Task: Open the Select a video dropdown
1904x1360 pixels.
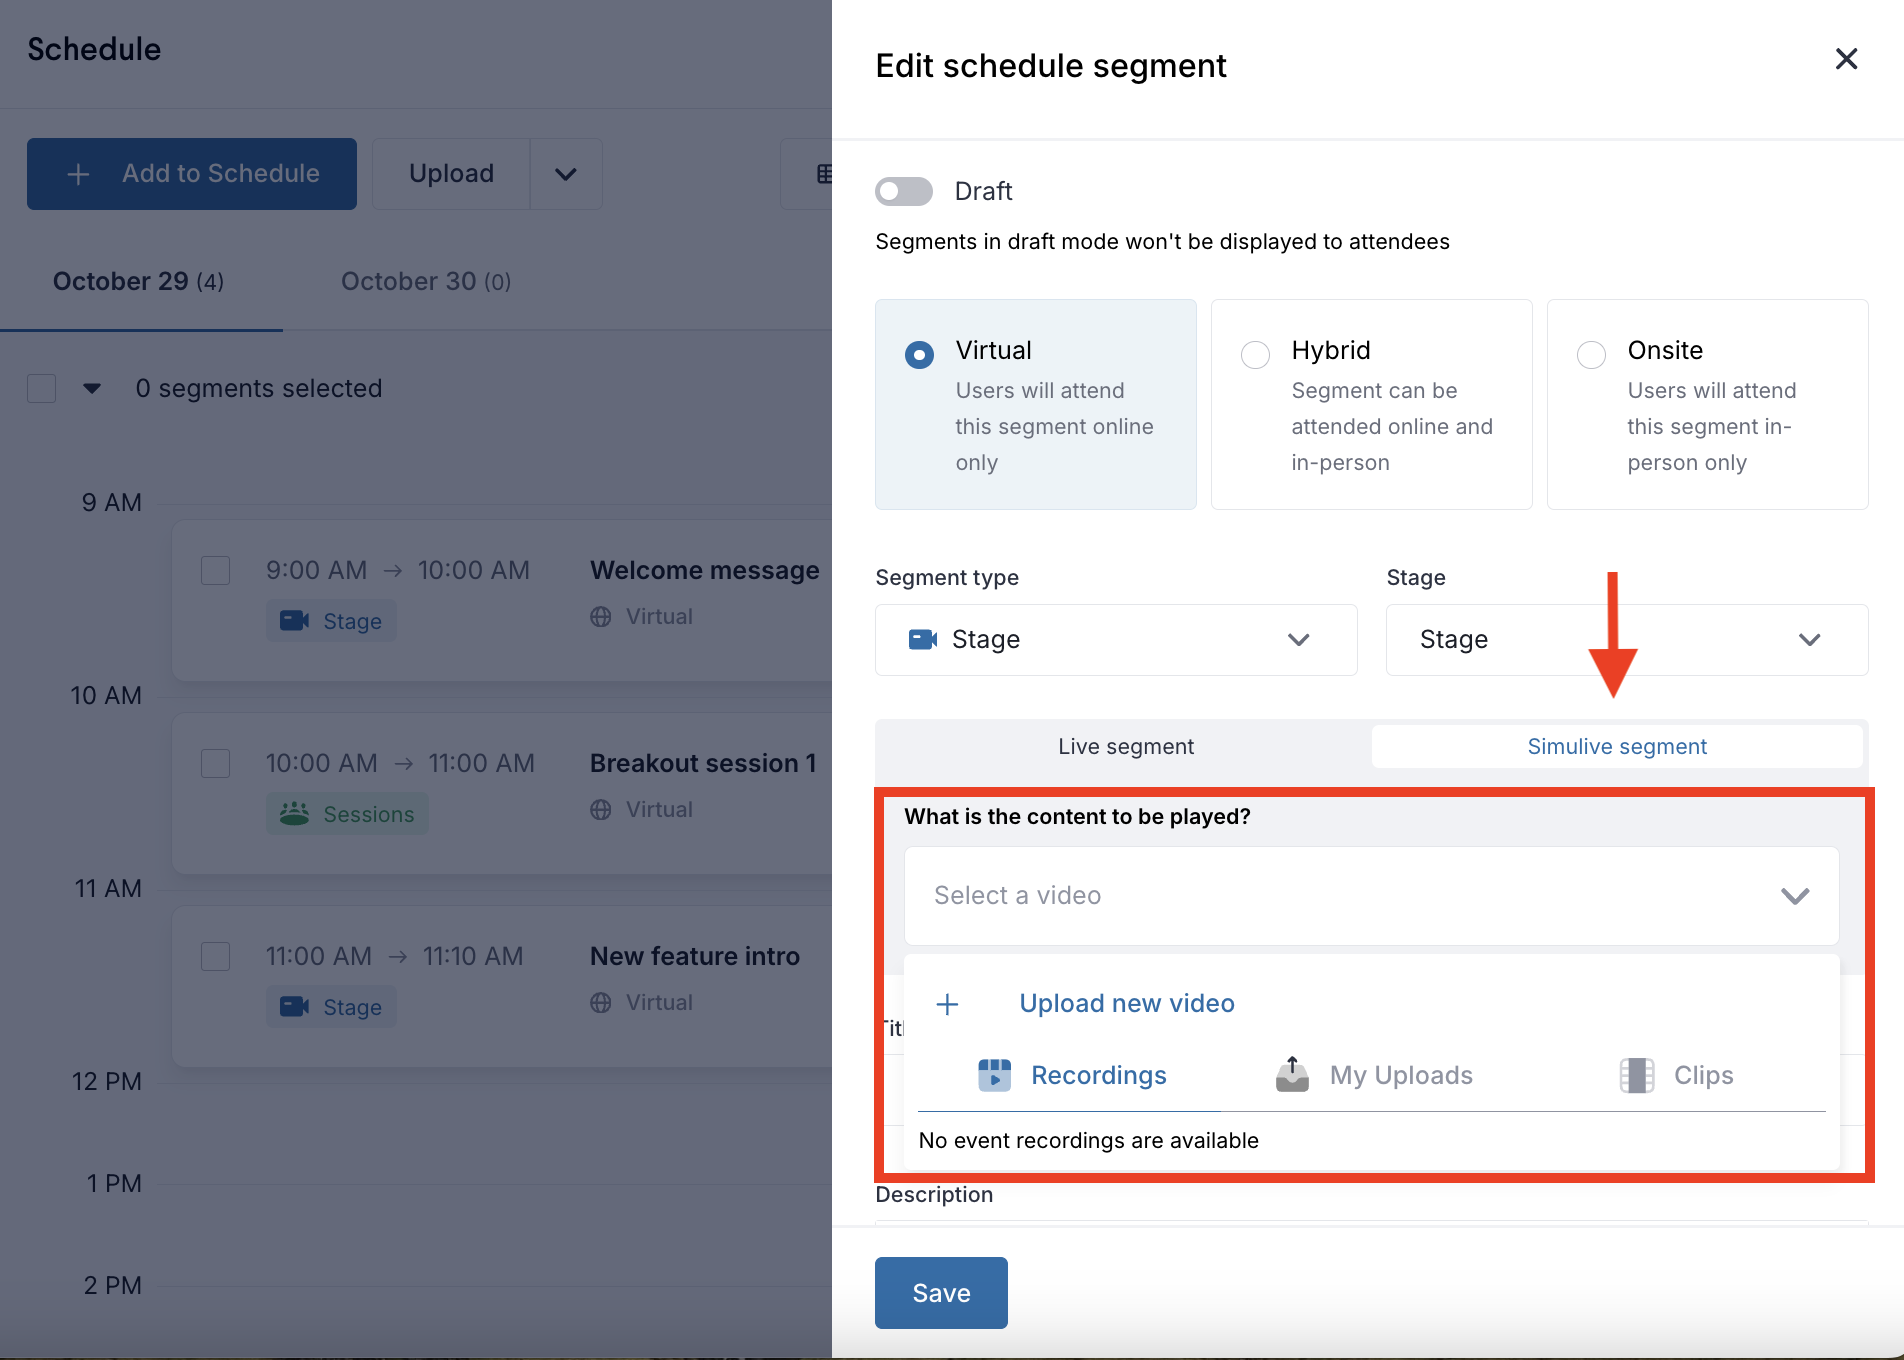Action: click(x=1371, y=896)
